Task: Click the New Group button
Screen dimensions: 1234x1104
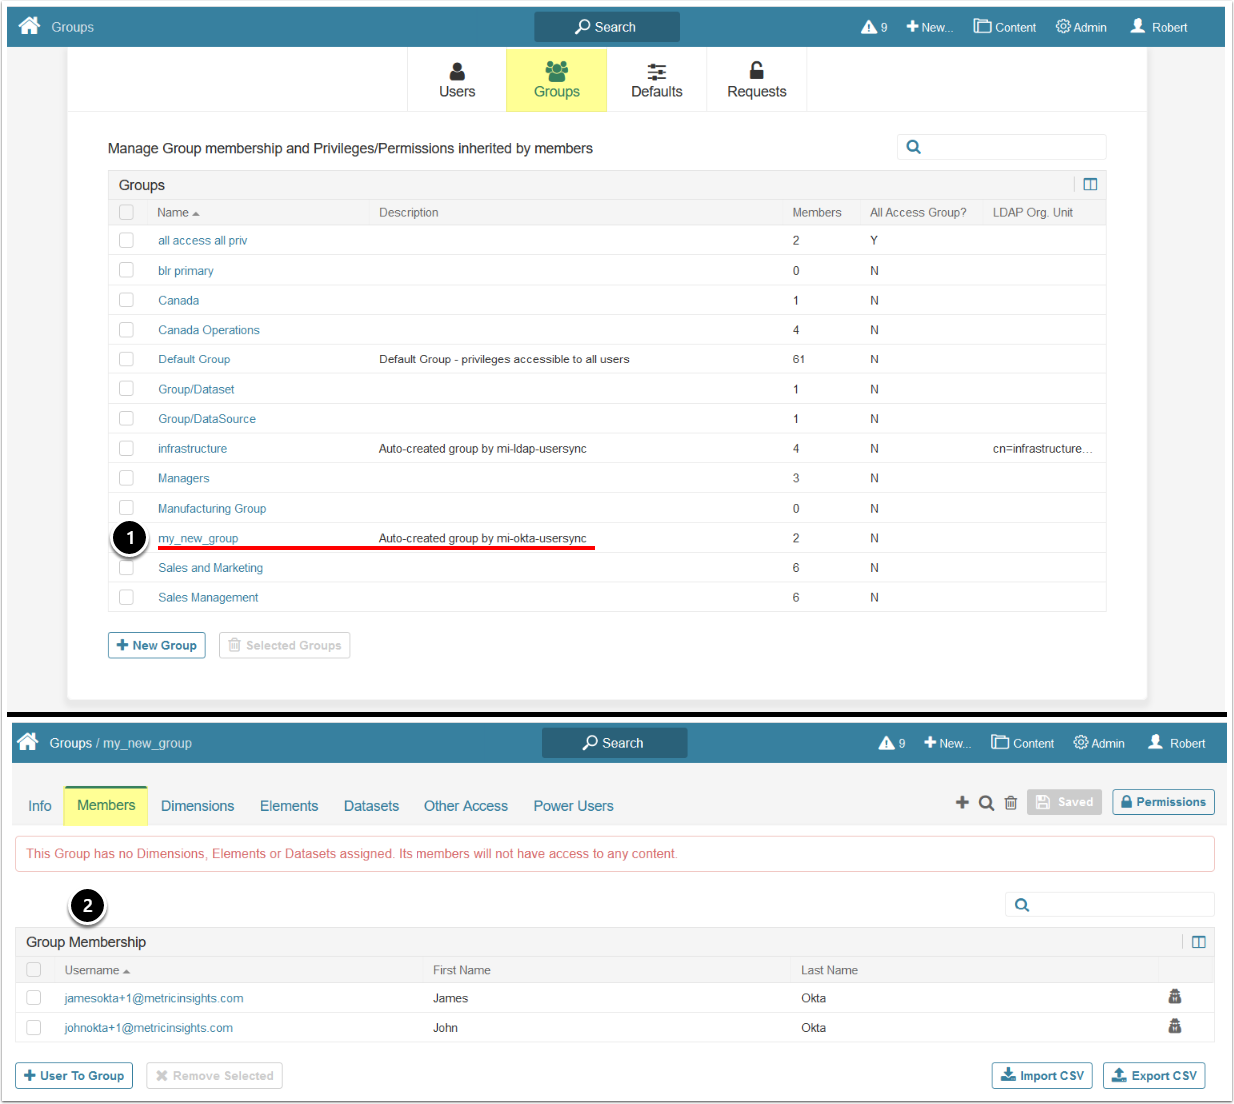Action: tap(157, 645)
